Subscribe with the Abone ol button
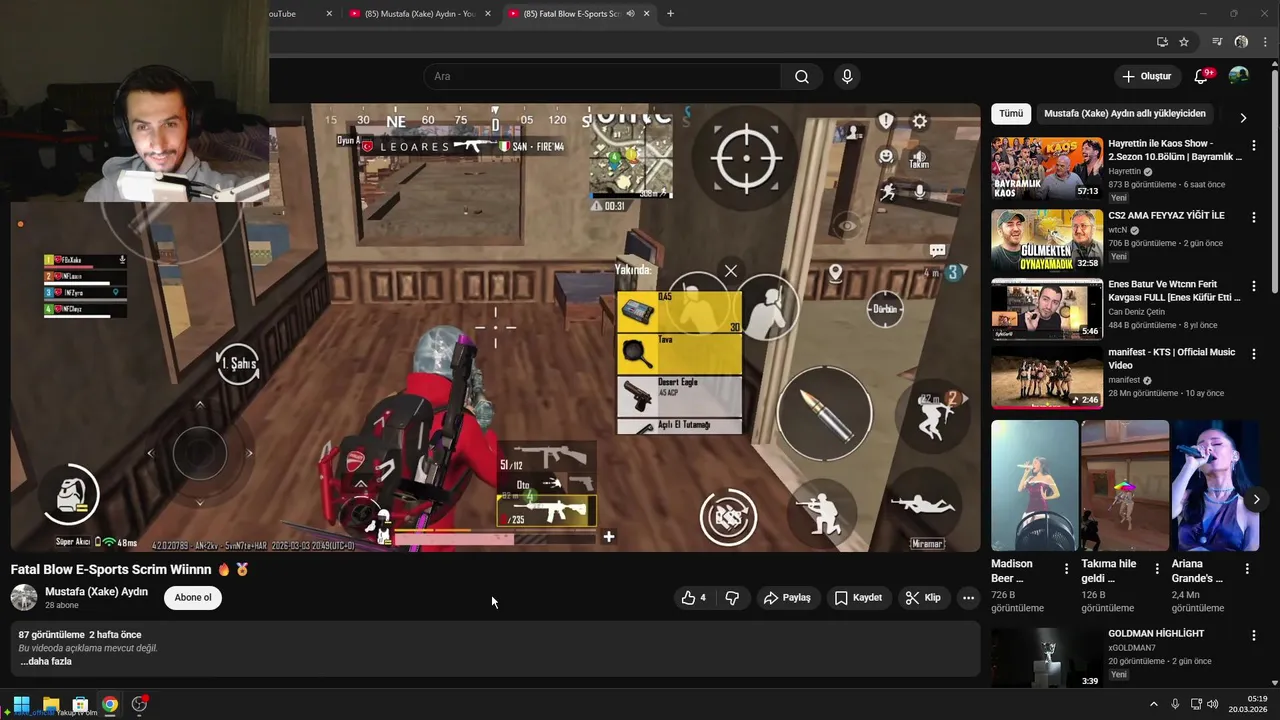Image resolution: width=1280 pixels, height=720 pixels. (x=193, y=598)
